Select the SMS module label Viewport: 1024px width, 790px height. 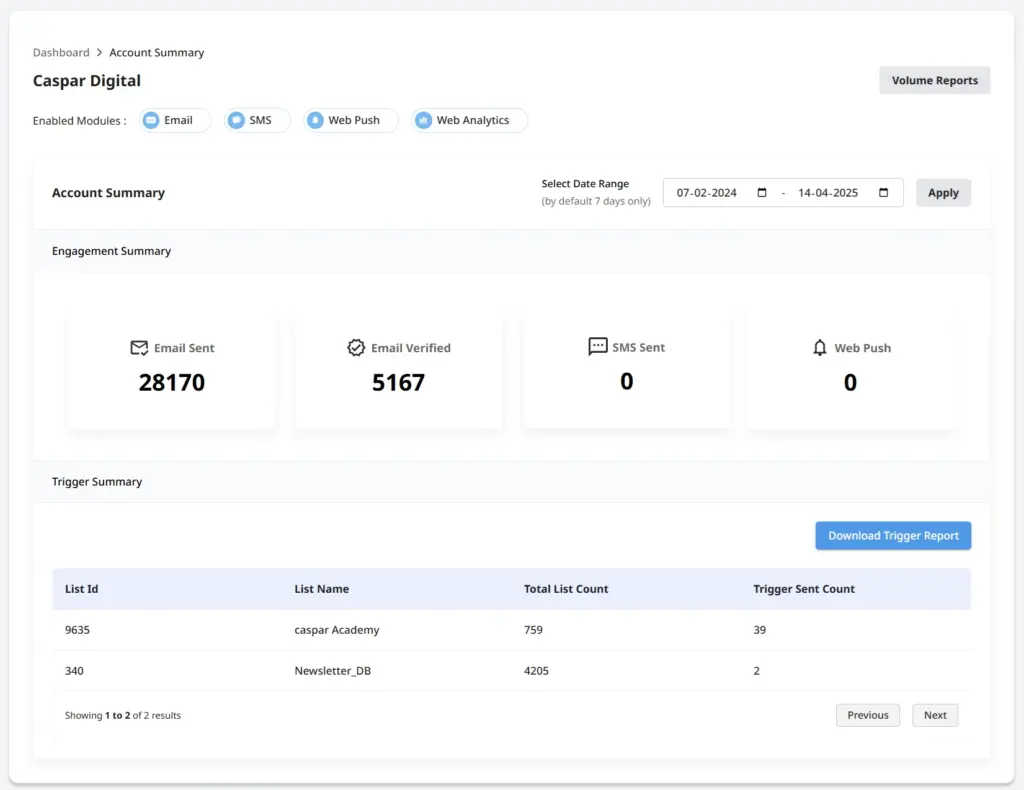click(x=260, y=120)
